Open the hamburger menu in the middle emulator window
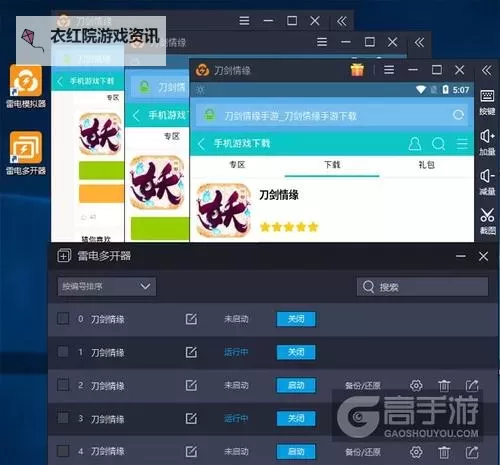 pos(322,42)
